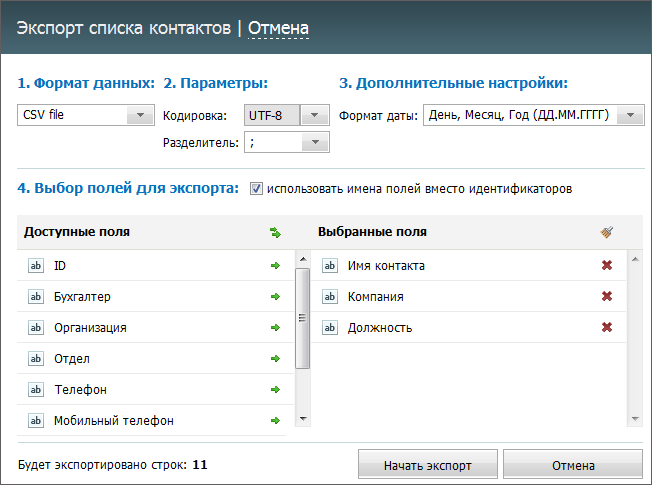
Task: Click scroll up arrow of selected fields list
Action: click(635, 259)
